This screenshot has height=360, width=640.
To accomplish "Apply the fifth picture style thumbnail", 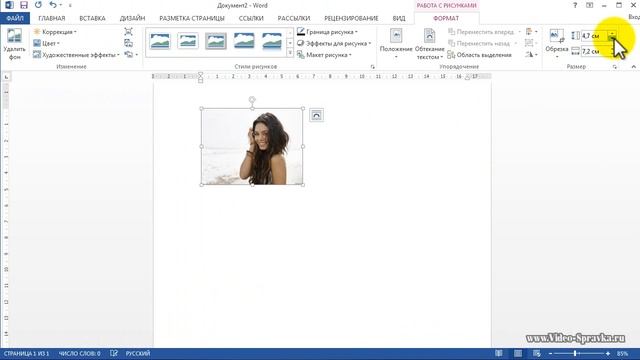I will (x=272, y=41).
